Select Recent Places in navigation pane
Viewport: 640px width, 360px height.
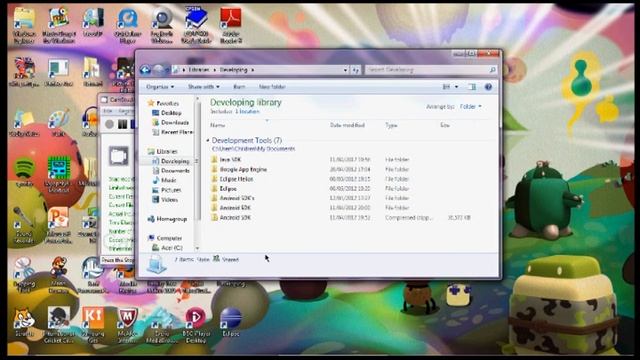click(177, 132)
